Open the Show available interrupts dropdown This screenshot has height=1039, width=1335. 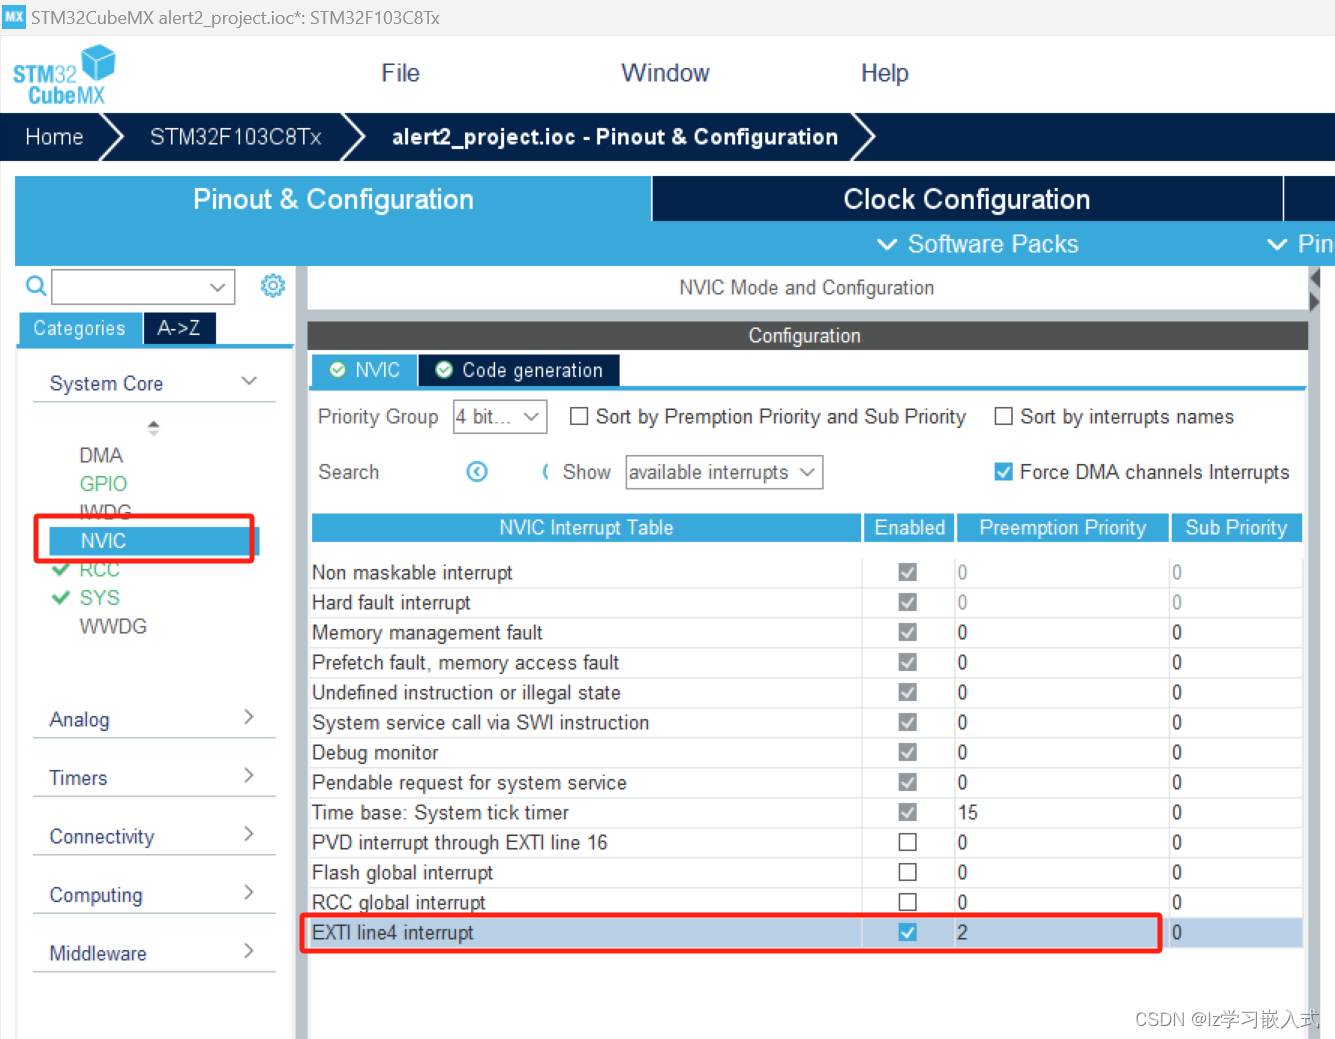click(724, 472)
